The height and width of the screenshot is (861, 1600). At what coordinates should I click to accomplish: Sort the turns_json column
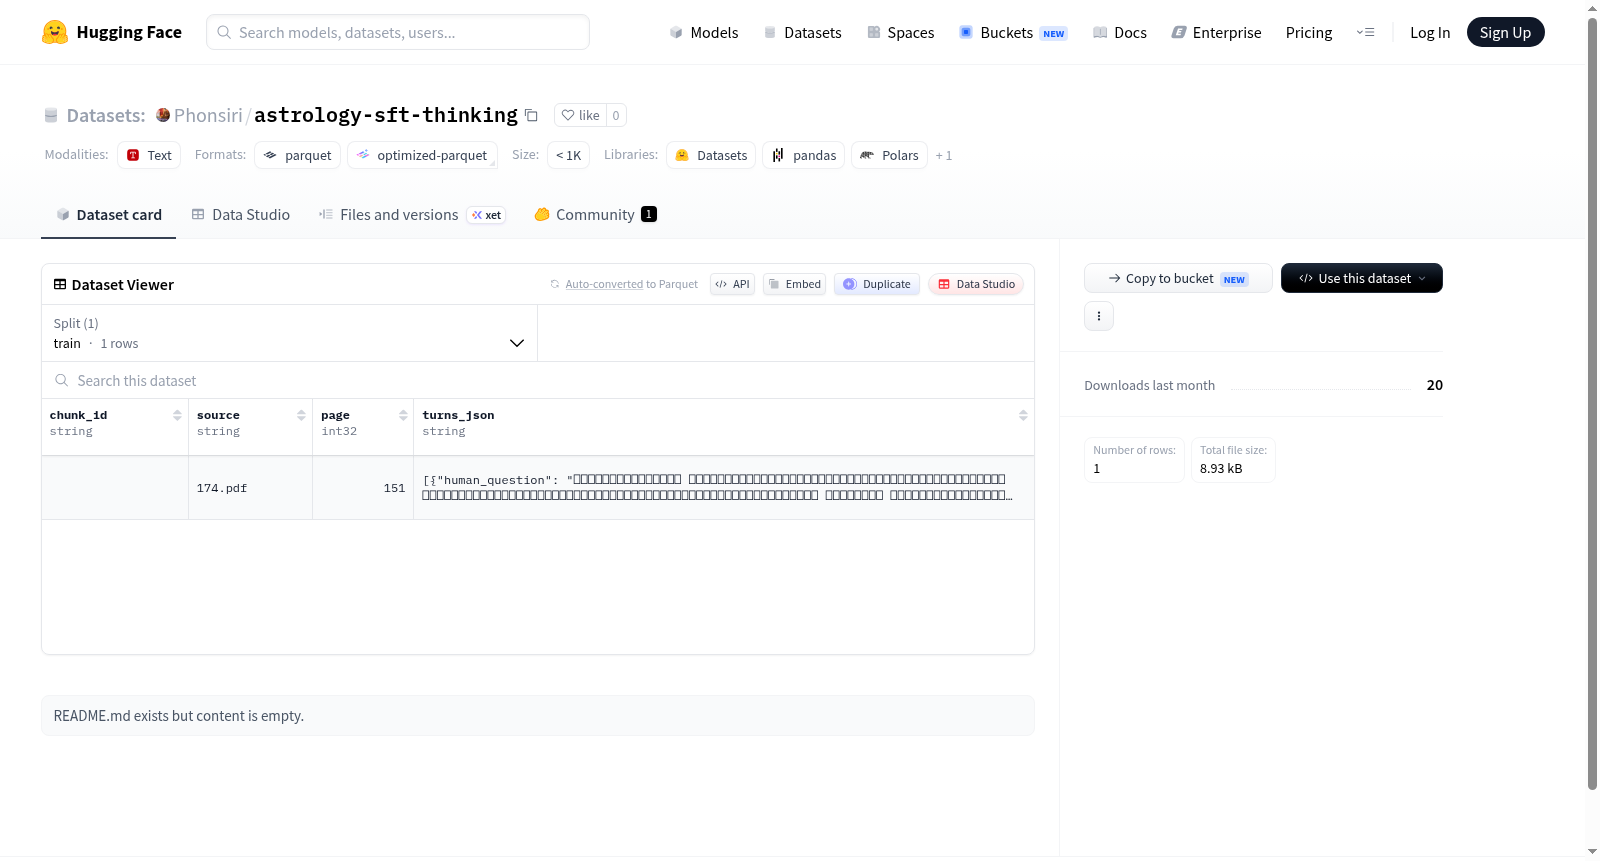tap(1023, 415)
